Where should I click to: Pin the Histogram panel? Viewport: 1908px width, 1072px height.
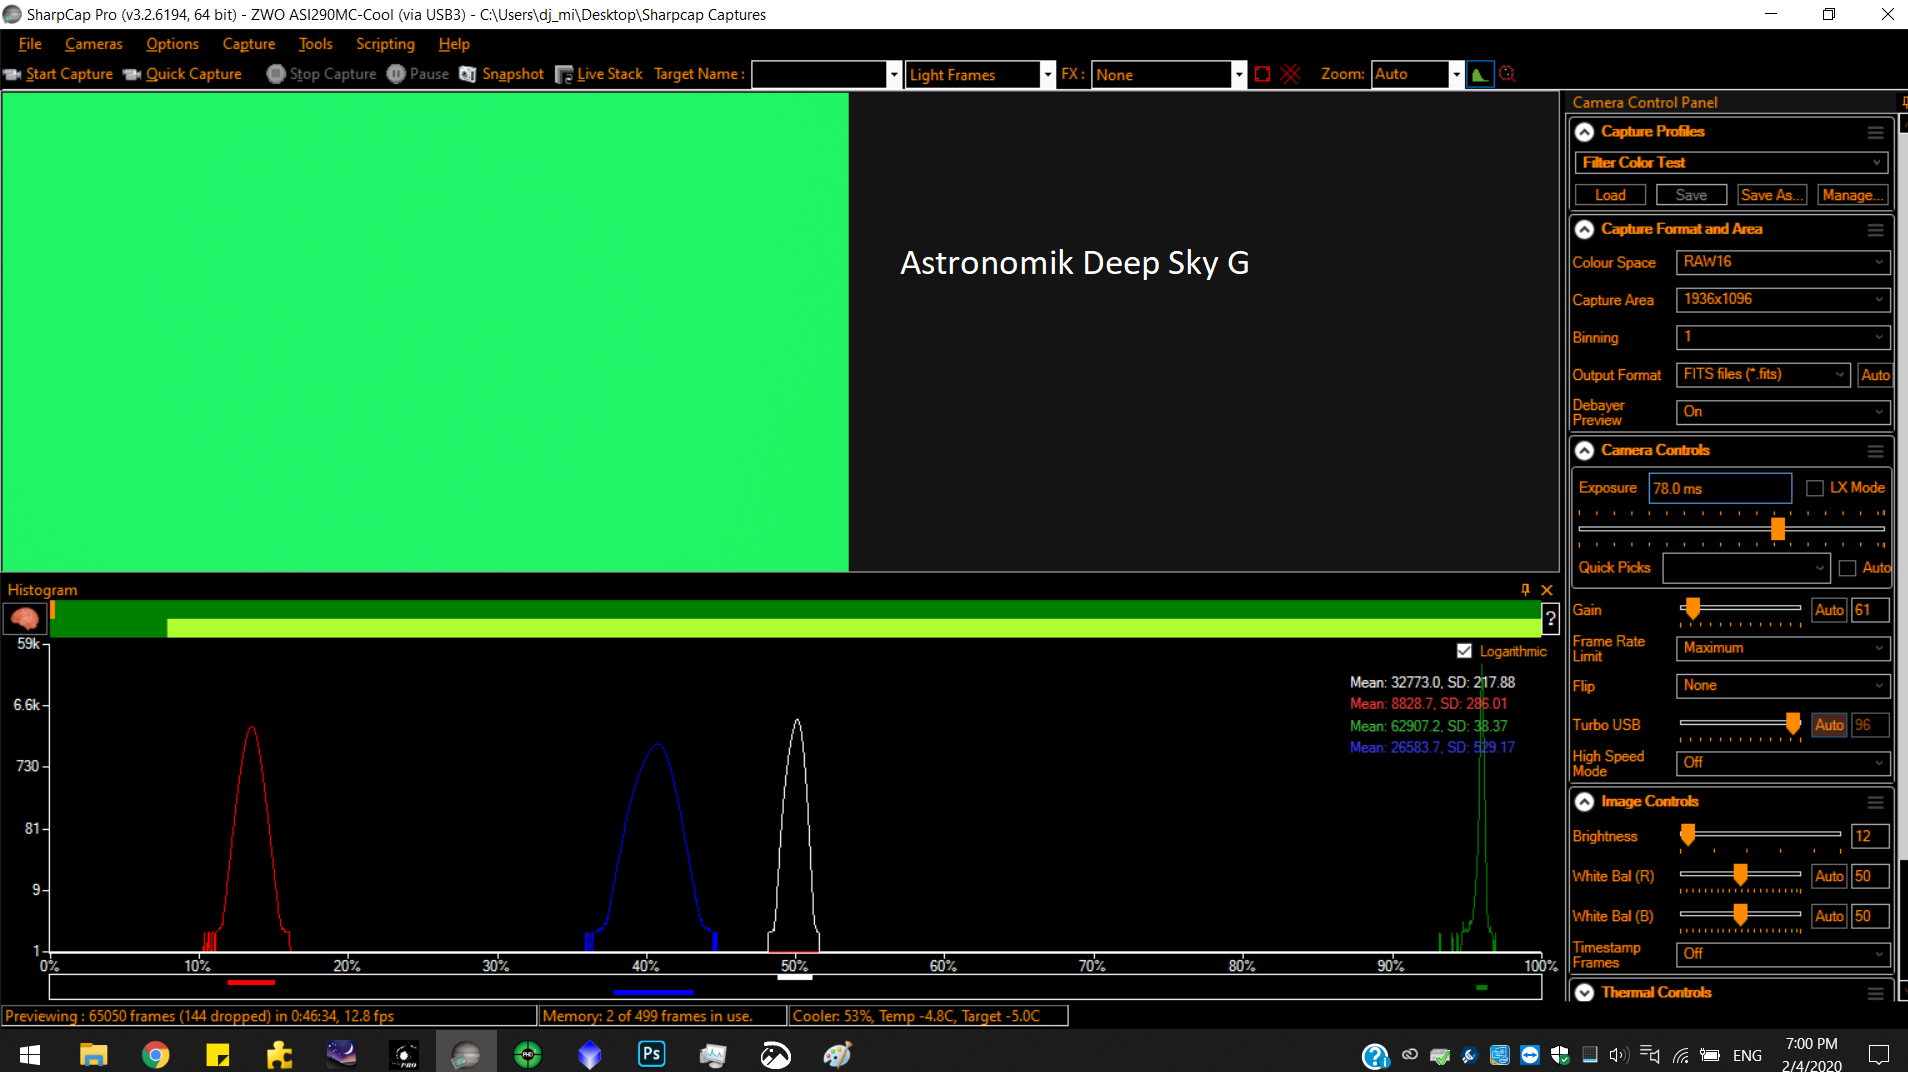point(1525,590)
